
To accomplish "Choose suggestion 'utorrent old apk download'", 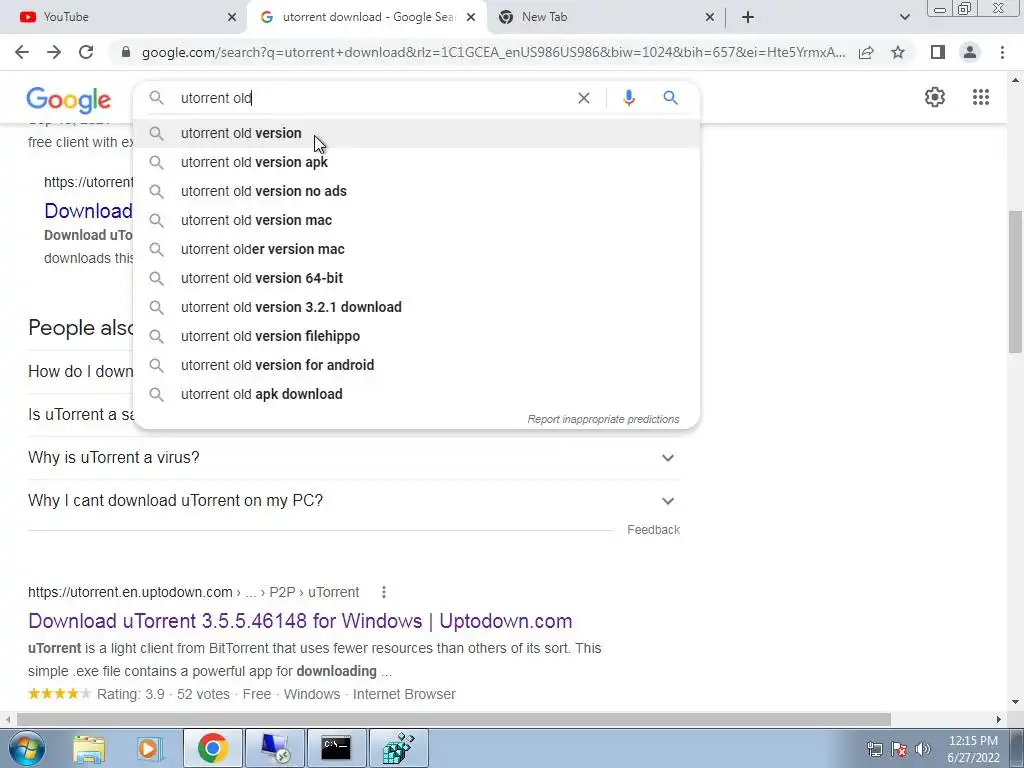I will click(417, 394).
